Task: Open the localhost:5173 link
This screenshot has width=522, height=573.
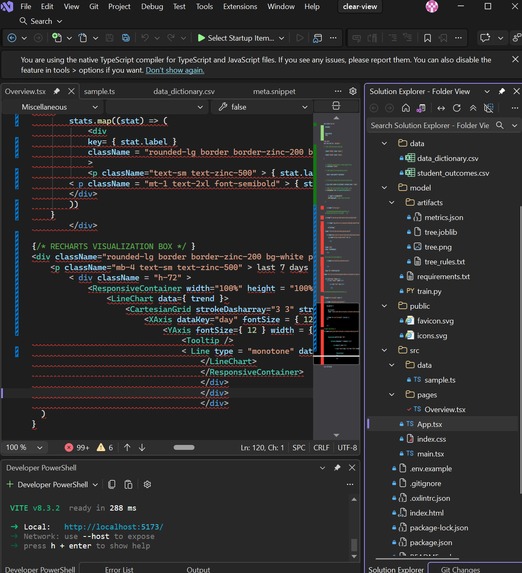Action: tap(114, 527)
